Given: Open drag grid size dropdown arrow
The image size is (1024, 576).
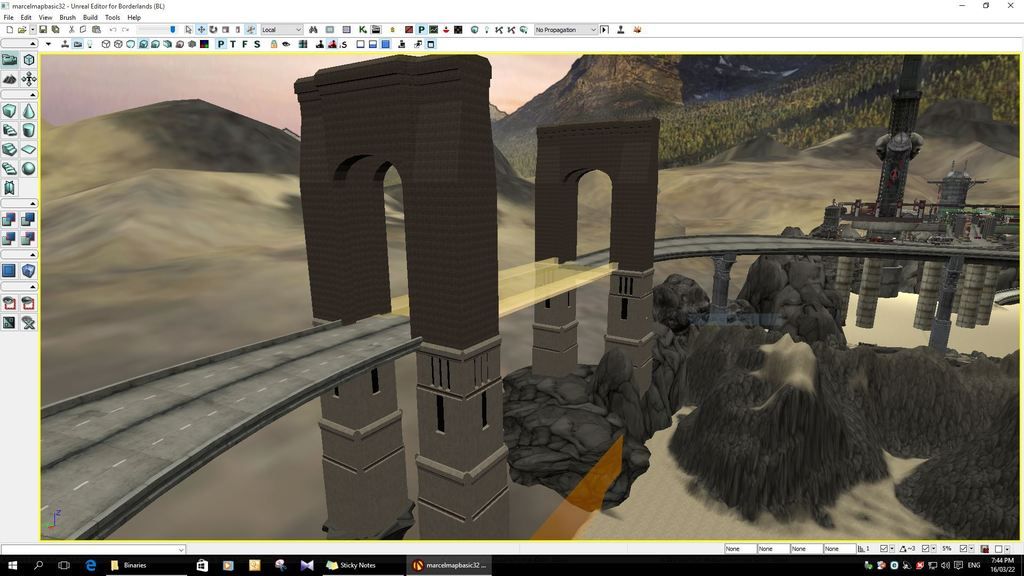Looking at the screenshot, I should click(x=892, y=549).
